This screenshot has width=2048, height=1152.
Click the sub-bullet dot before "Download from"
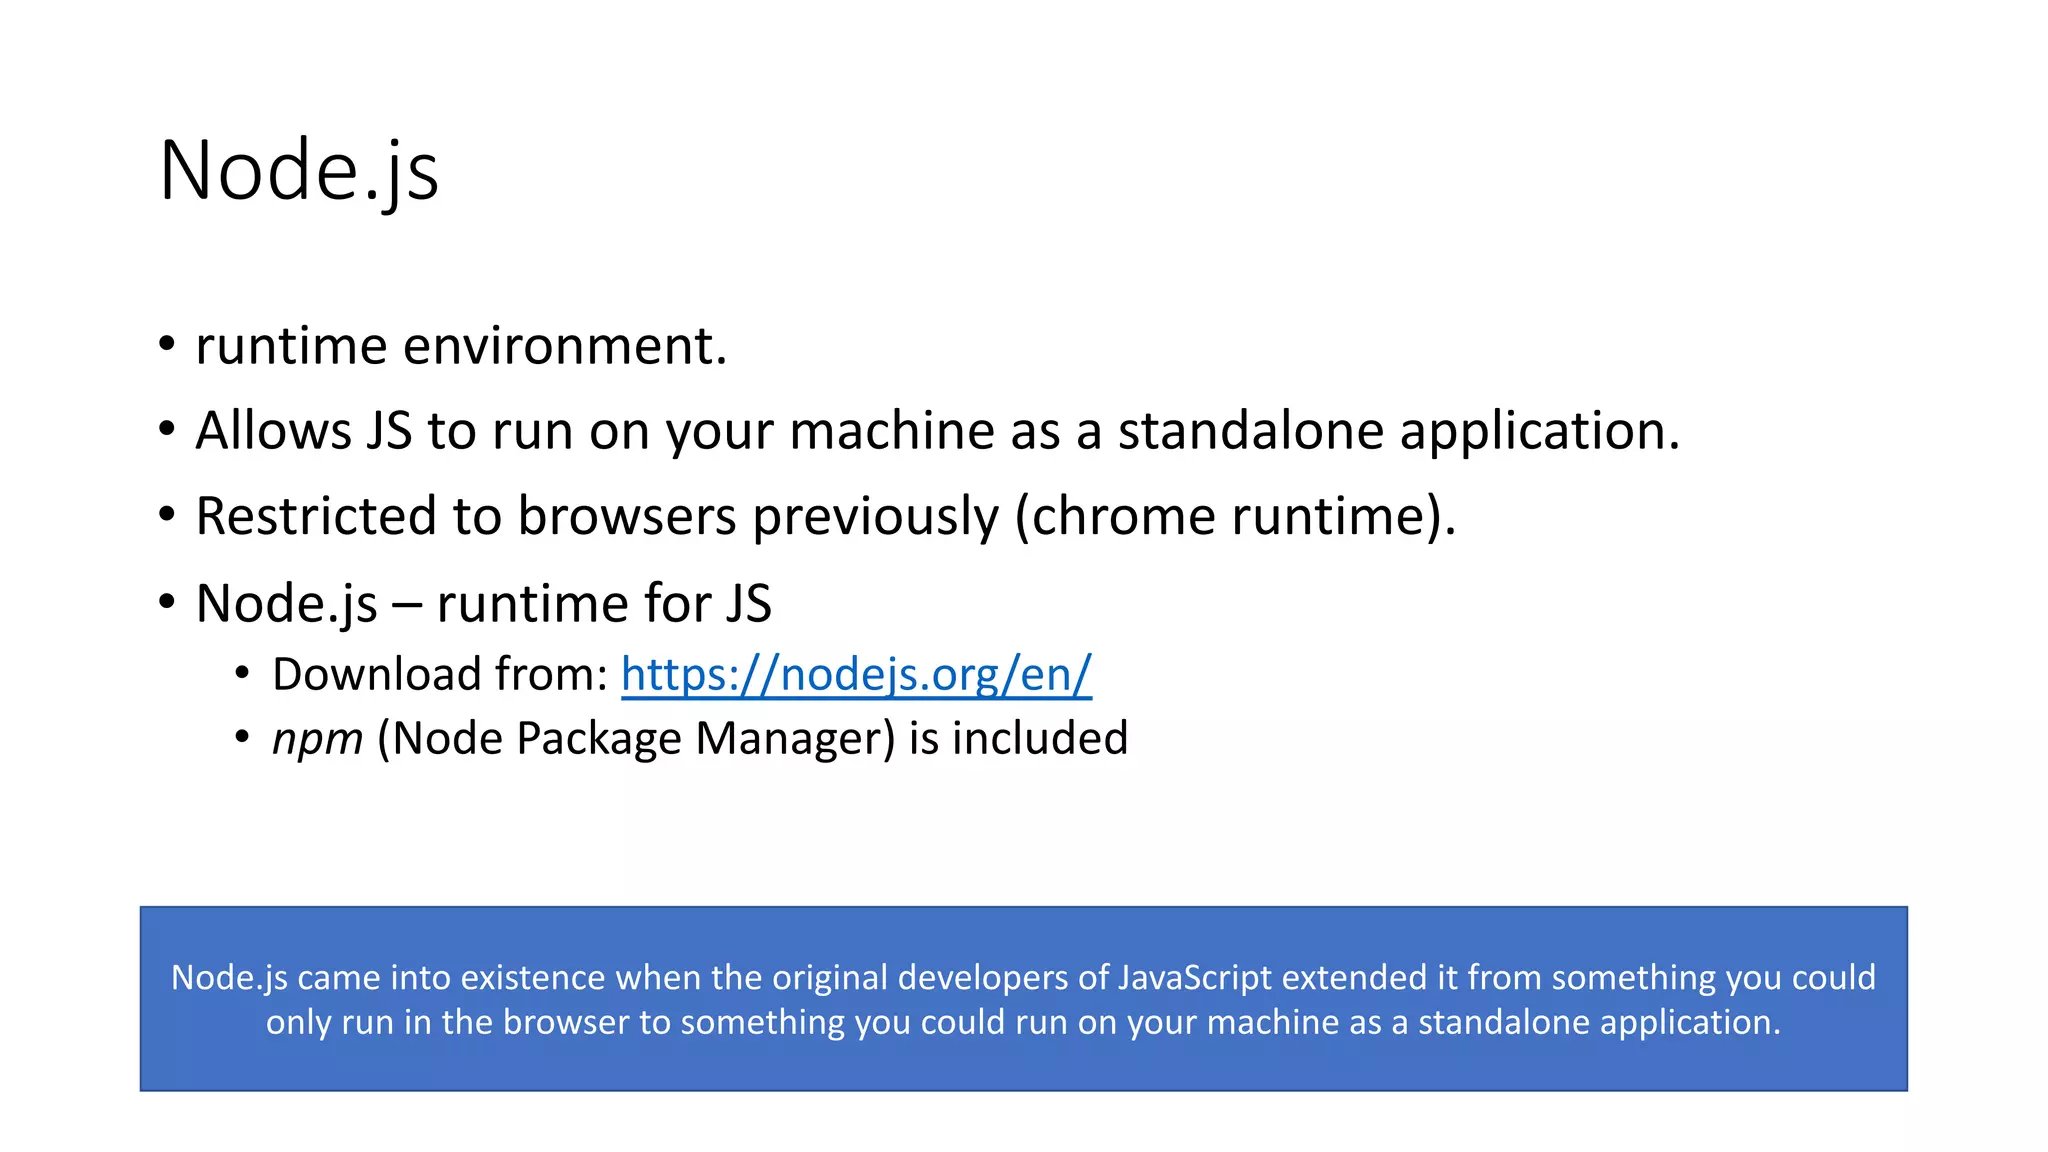tap(242, 673)
